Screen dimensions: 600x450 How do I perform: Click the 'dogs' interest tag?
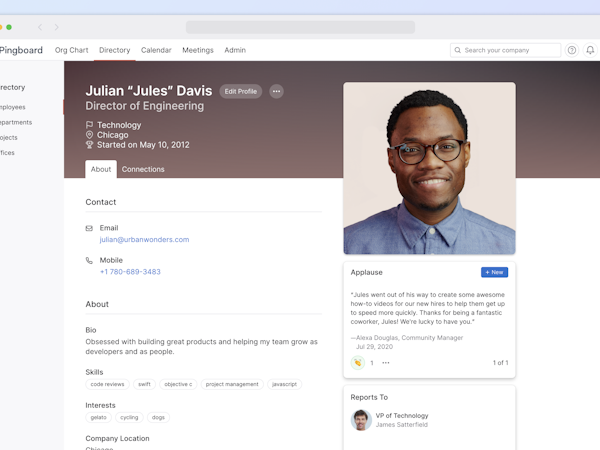coord(158,417)
